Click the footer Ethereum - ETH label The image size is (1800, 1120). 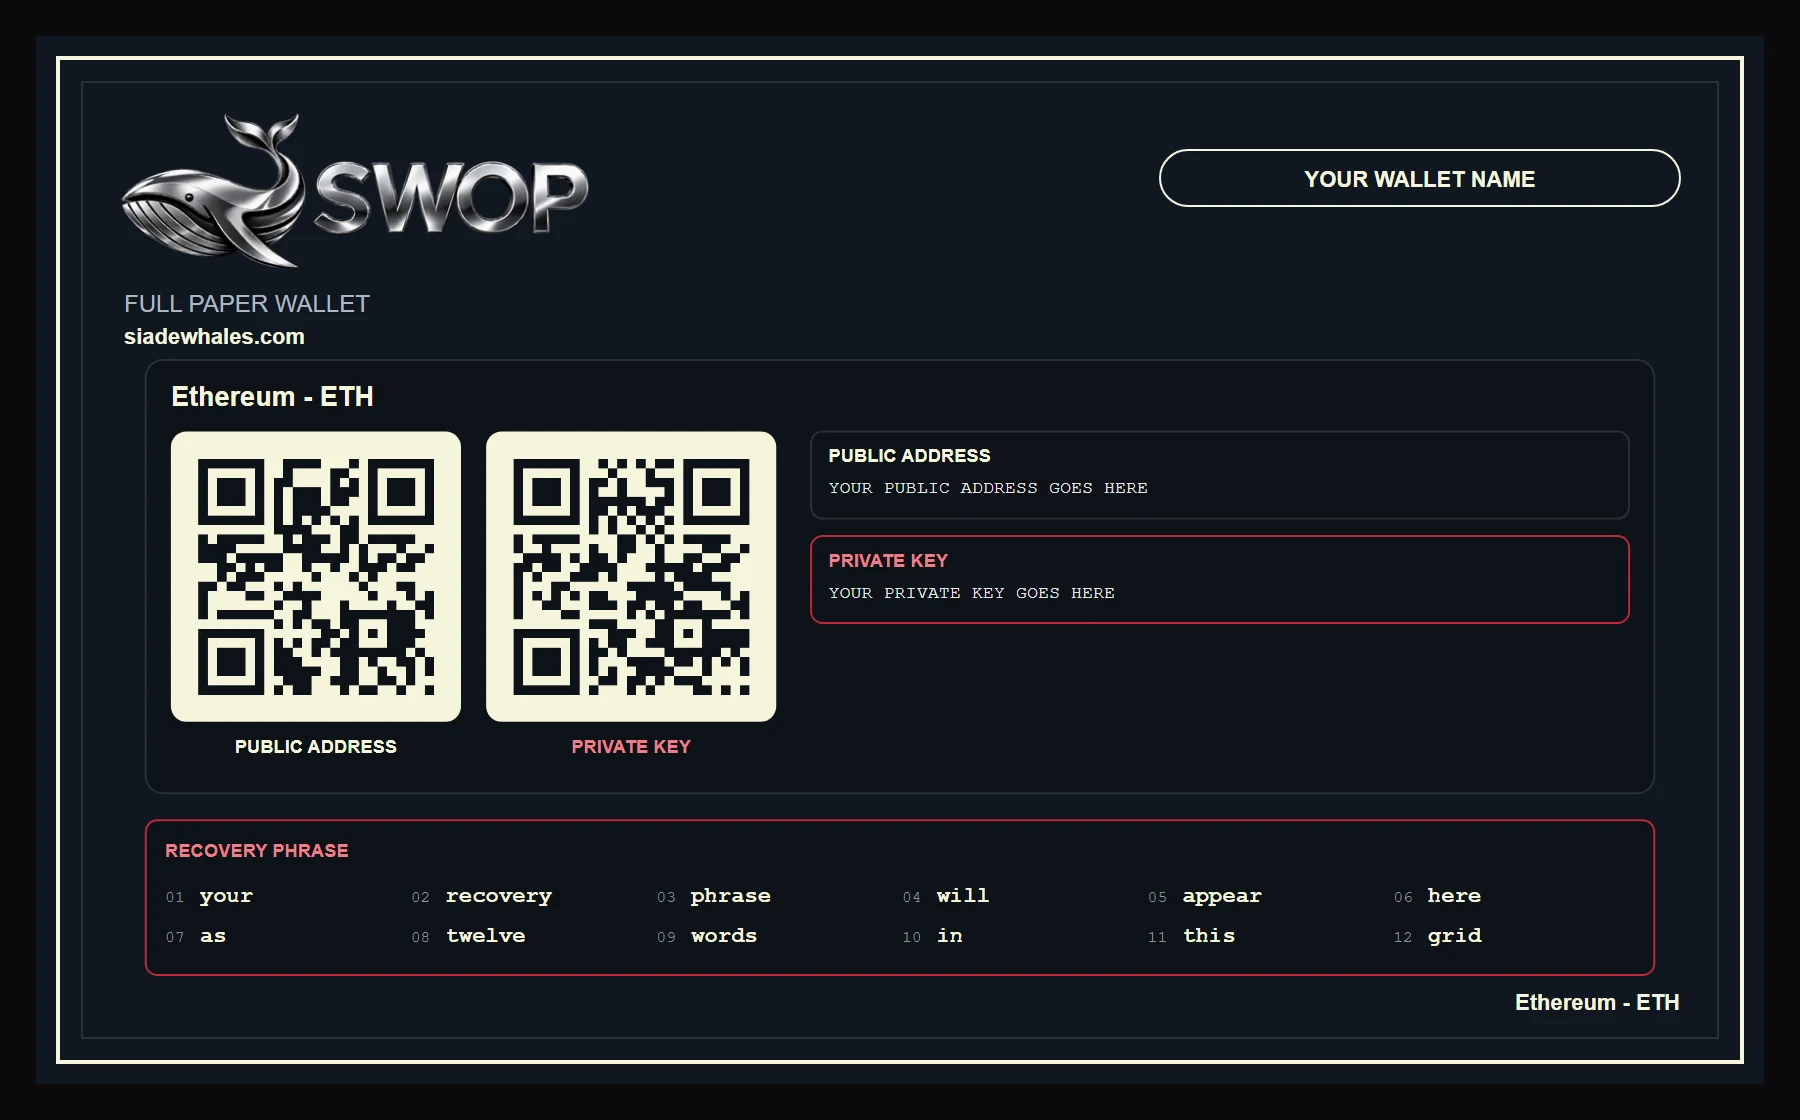click(1597, 1002)
